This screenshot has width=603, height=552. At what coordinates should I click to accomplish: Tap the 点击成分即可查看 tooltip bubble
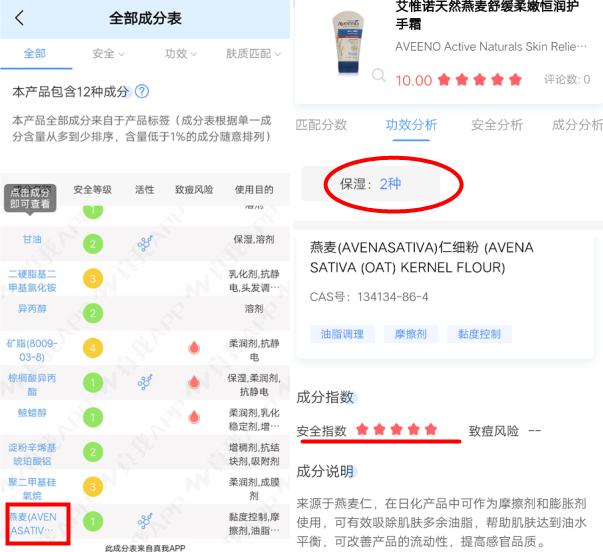click(x=30, y=198)
